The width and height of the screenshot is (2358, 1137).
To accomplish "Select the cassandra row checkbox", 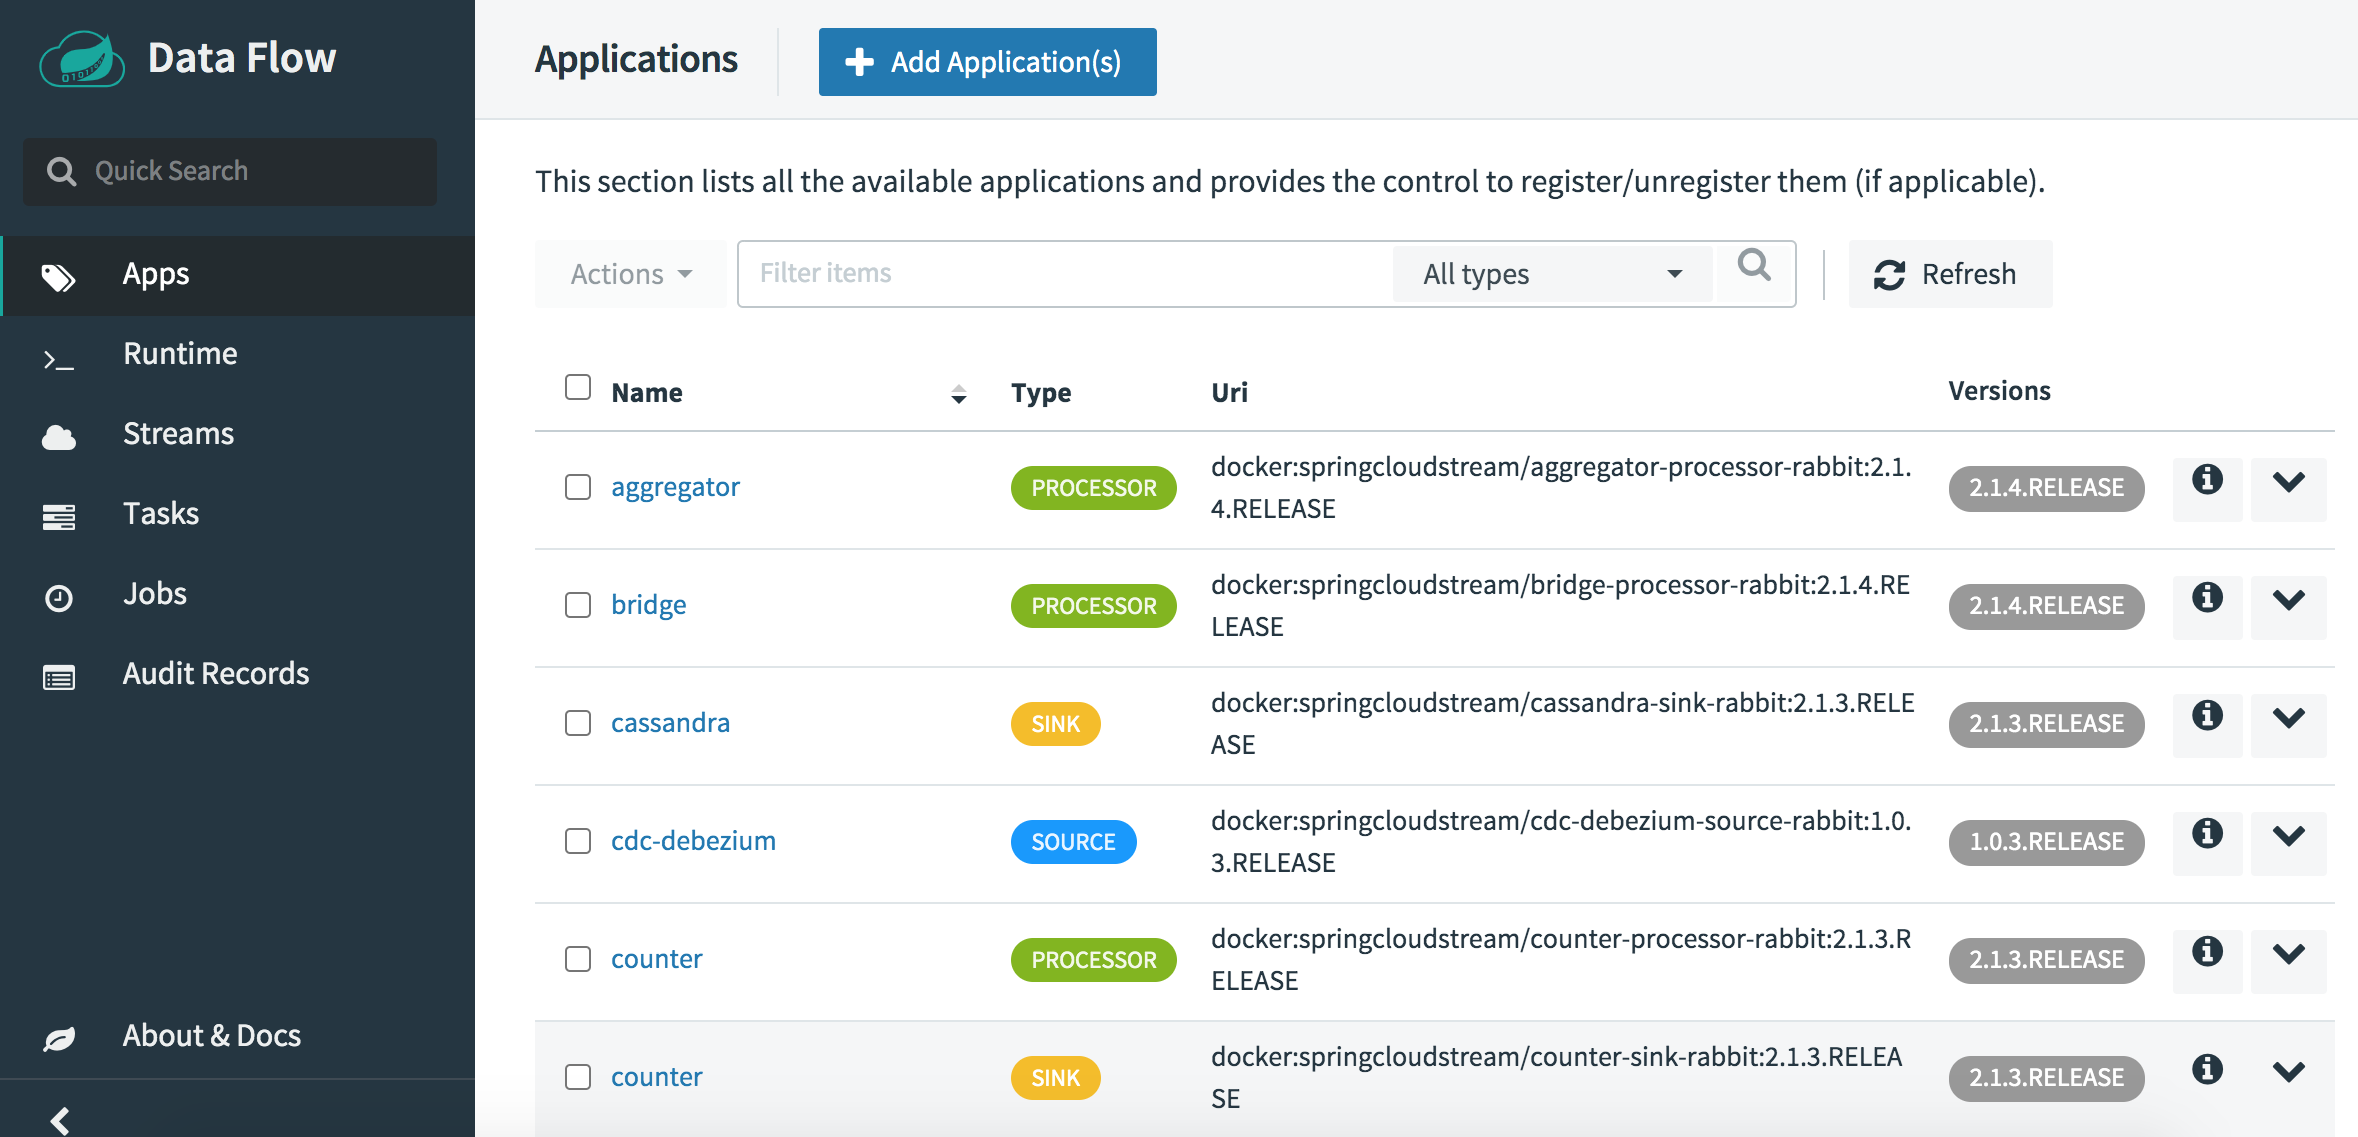I will pyautogui.click(x=578, y=723).
